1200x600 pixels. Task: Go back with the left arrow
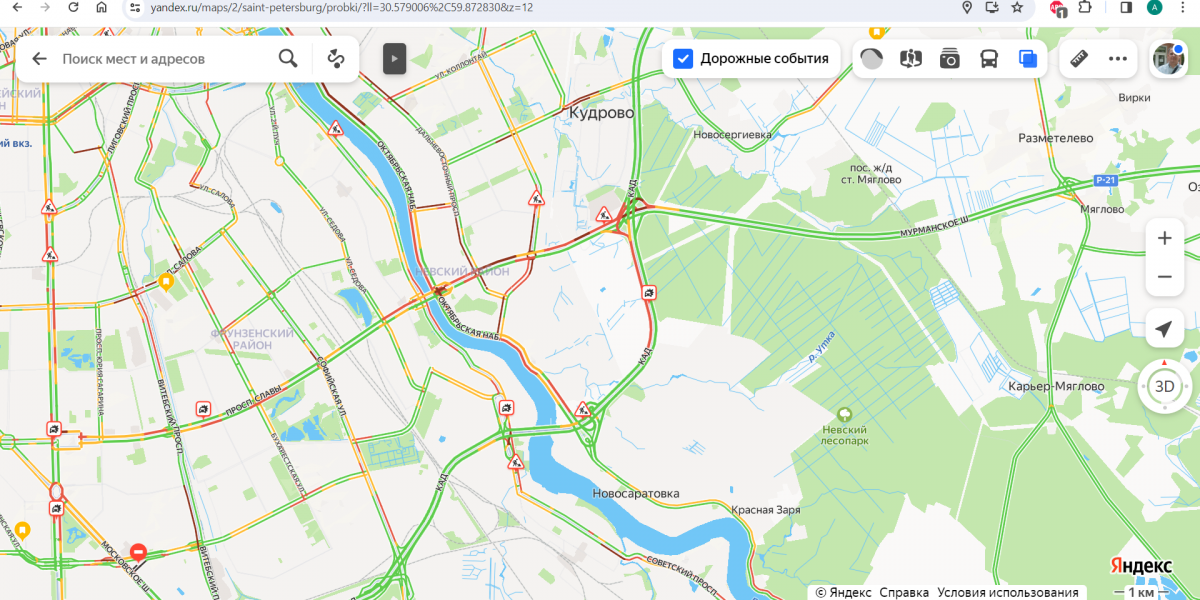39,58
